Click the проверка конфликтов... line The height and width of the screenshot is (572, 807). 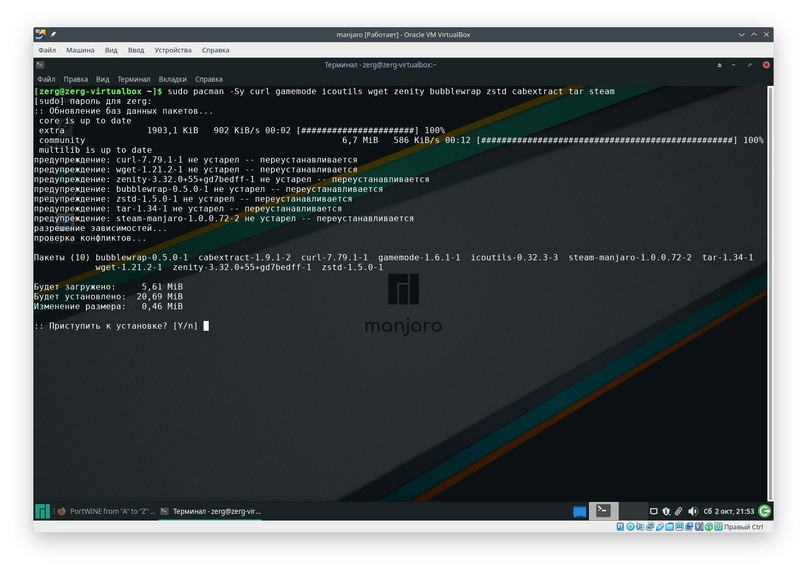[90, 238]
